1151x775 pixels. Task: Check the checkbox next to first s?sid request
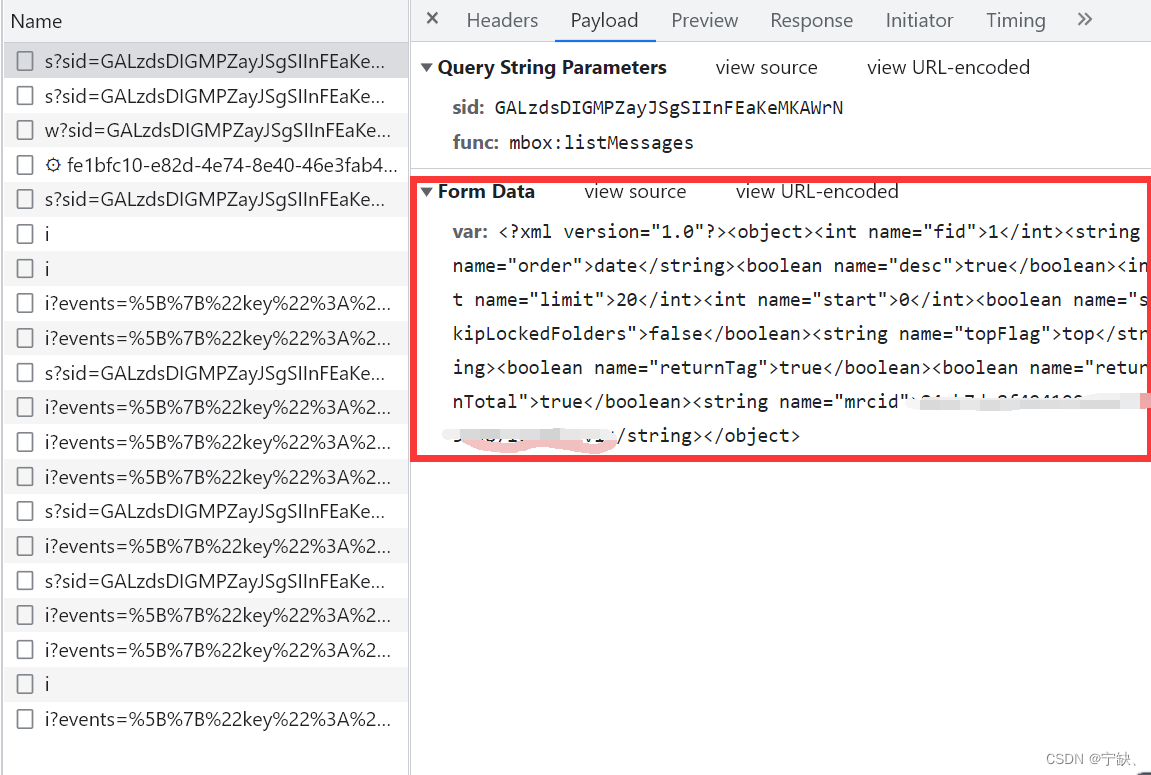click(23, 60)
